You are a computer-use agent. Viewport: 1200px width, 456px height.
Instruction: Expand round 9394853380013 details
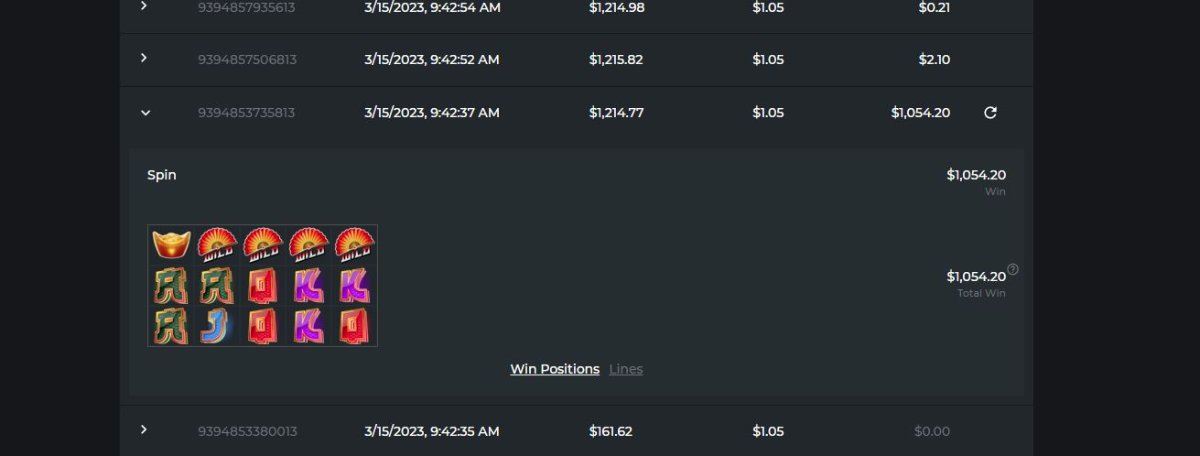144,430
